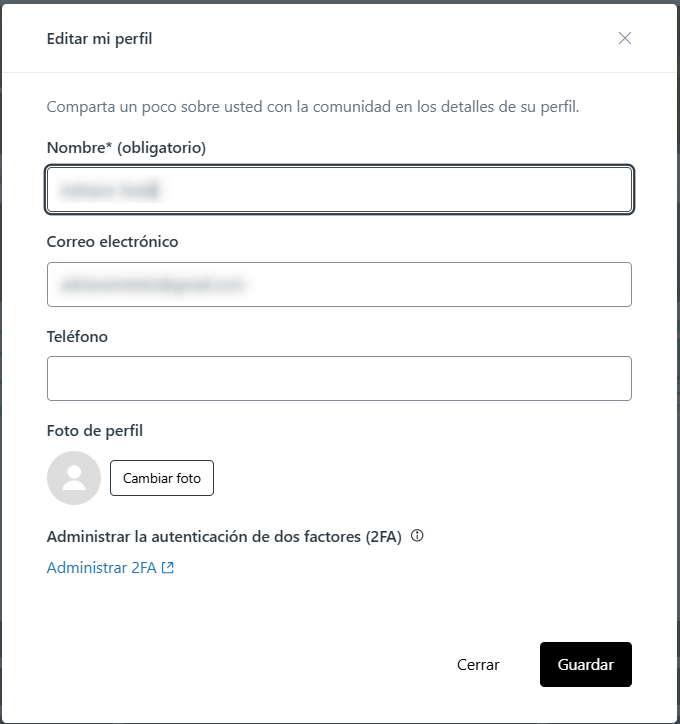The width and height of the screenshot is (680, 724).
Task: Click the Editar mi perfil dialog title
Action: point(99,39)
